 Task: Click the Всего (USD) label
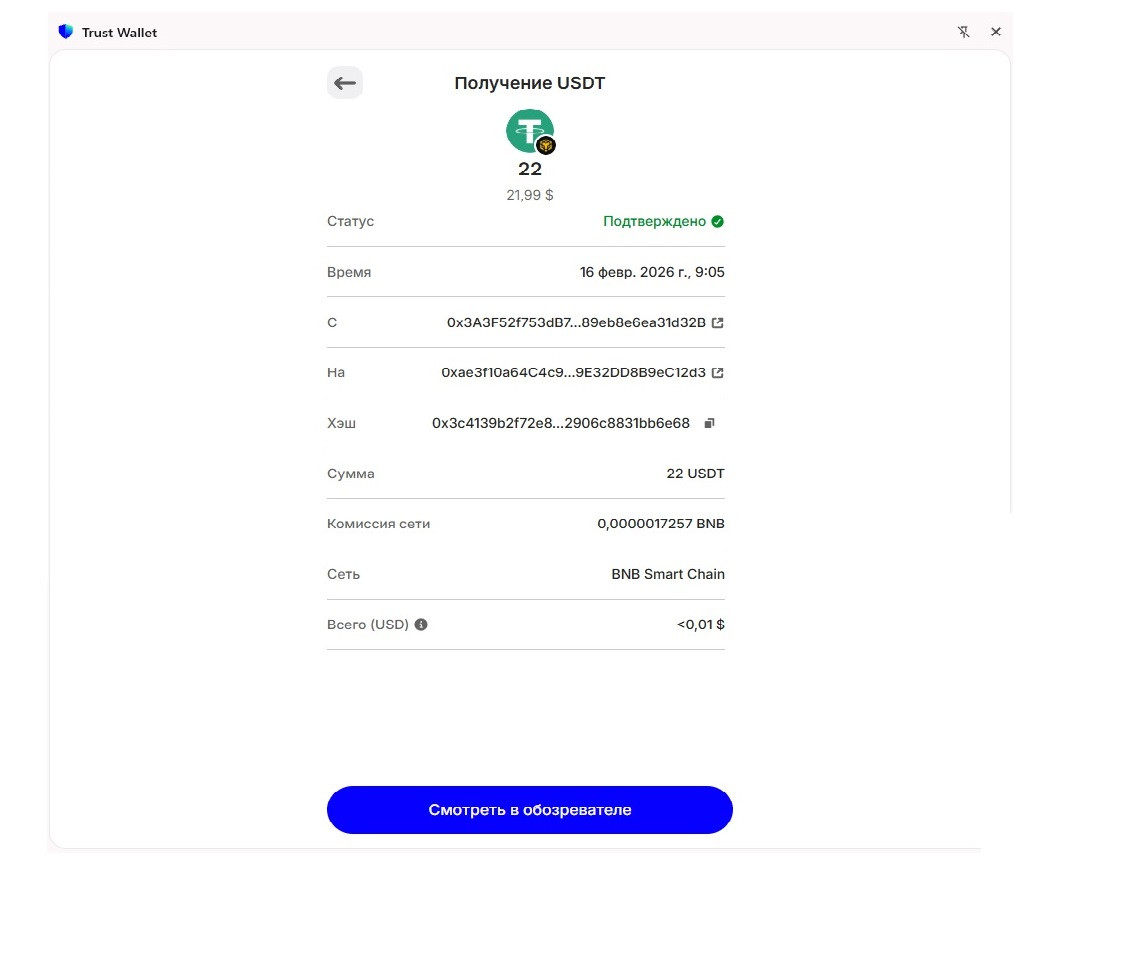[x=368, y=625]
